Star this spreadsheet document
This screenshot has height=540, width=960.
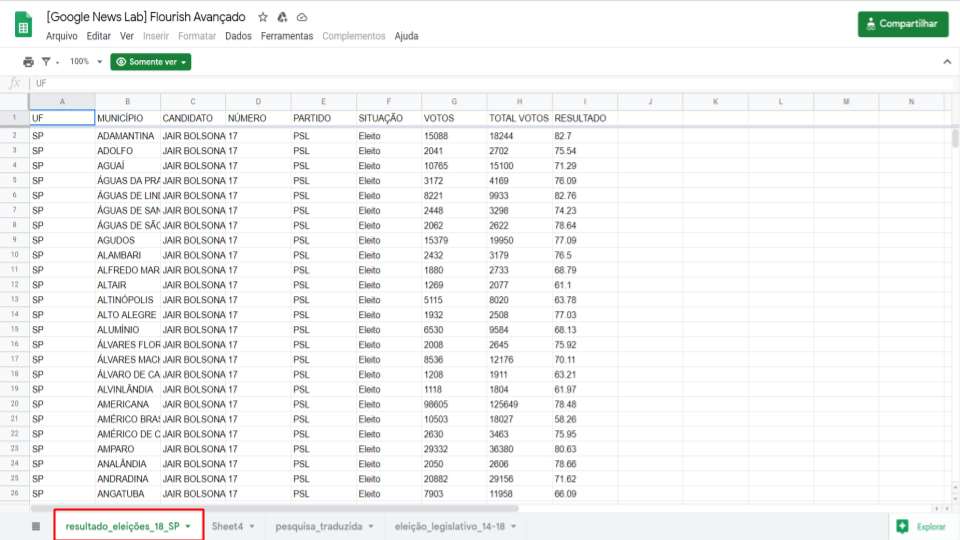tap(263, 17)
